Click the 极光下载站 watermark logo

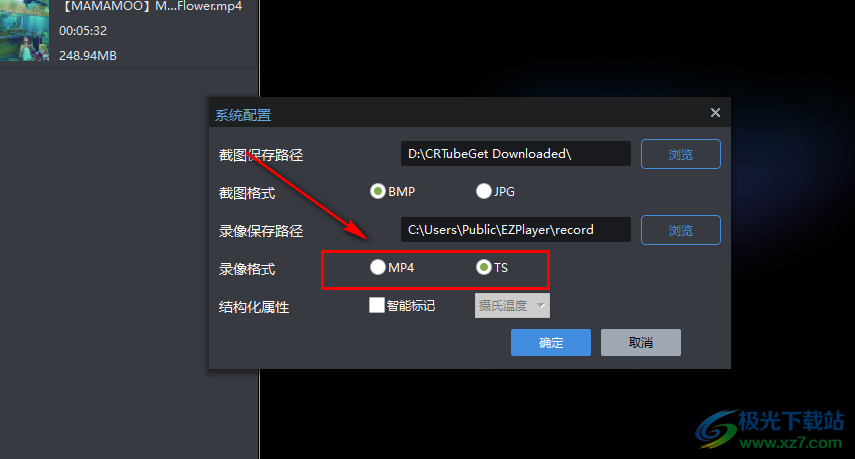pos(770,430)
